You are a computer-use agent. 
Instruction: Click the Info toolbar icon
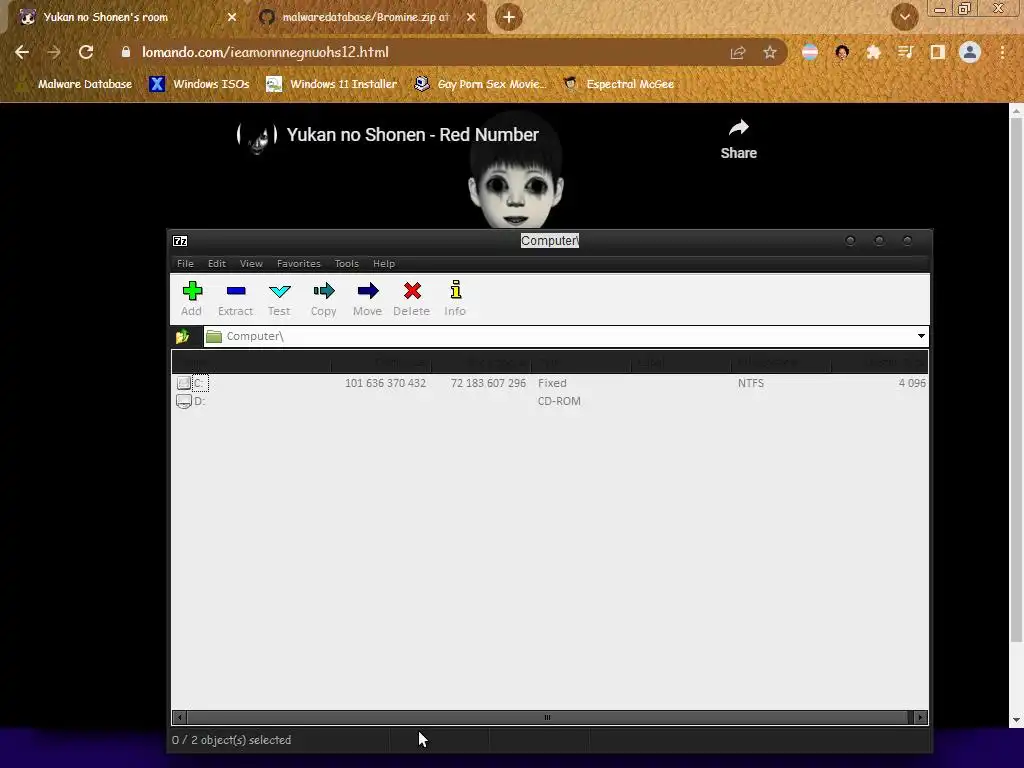click(x=456, y=290)
